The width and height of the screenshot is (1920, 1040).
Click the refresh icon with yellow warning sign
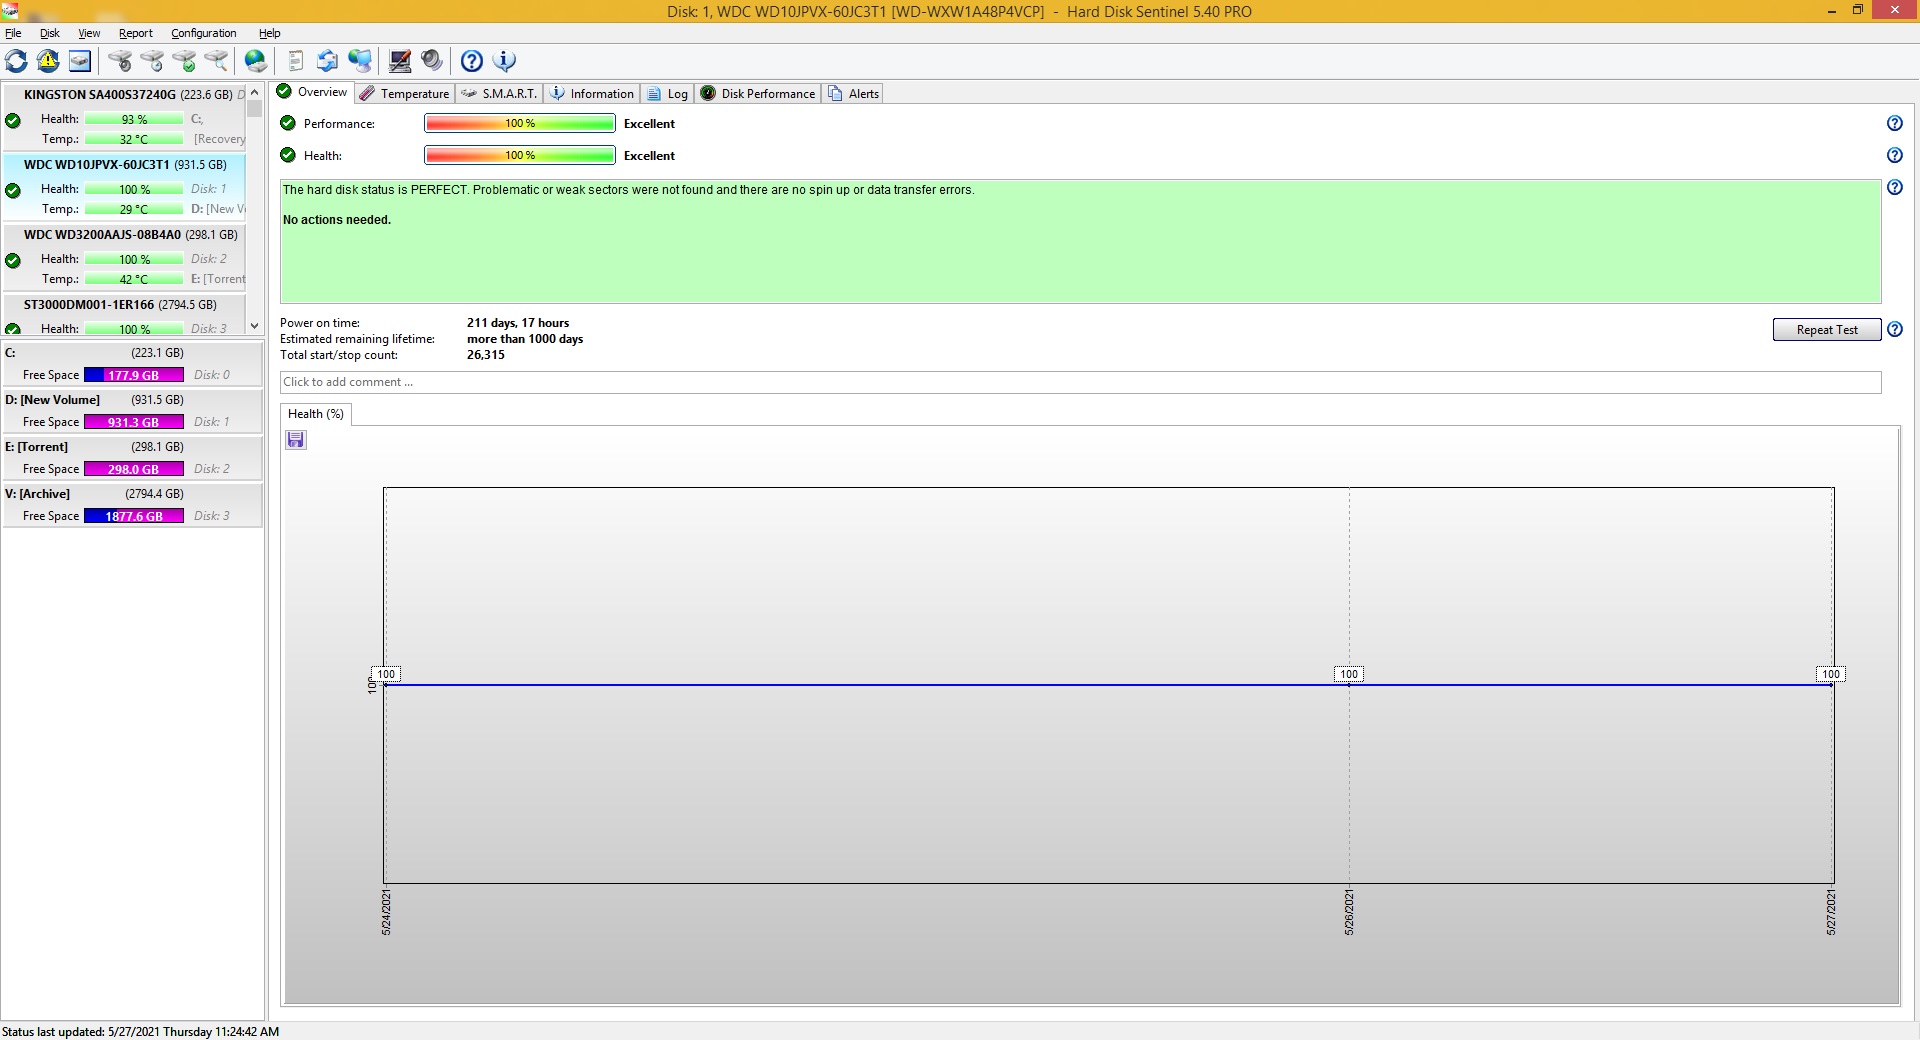coord(48,61)
